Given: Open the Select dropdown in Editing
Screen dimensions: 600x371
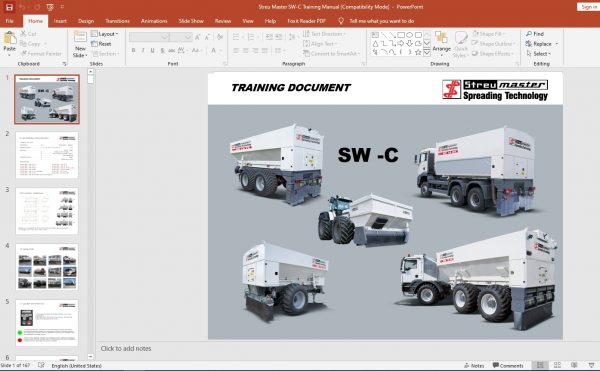Looking at the screenshot, I should click(x=538, y=54).
